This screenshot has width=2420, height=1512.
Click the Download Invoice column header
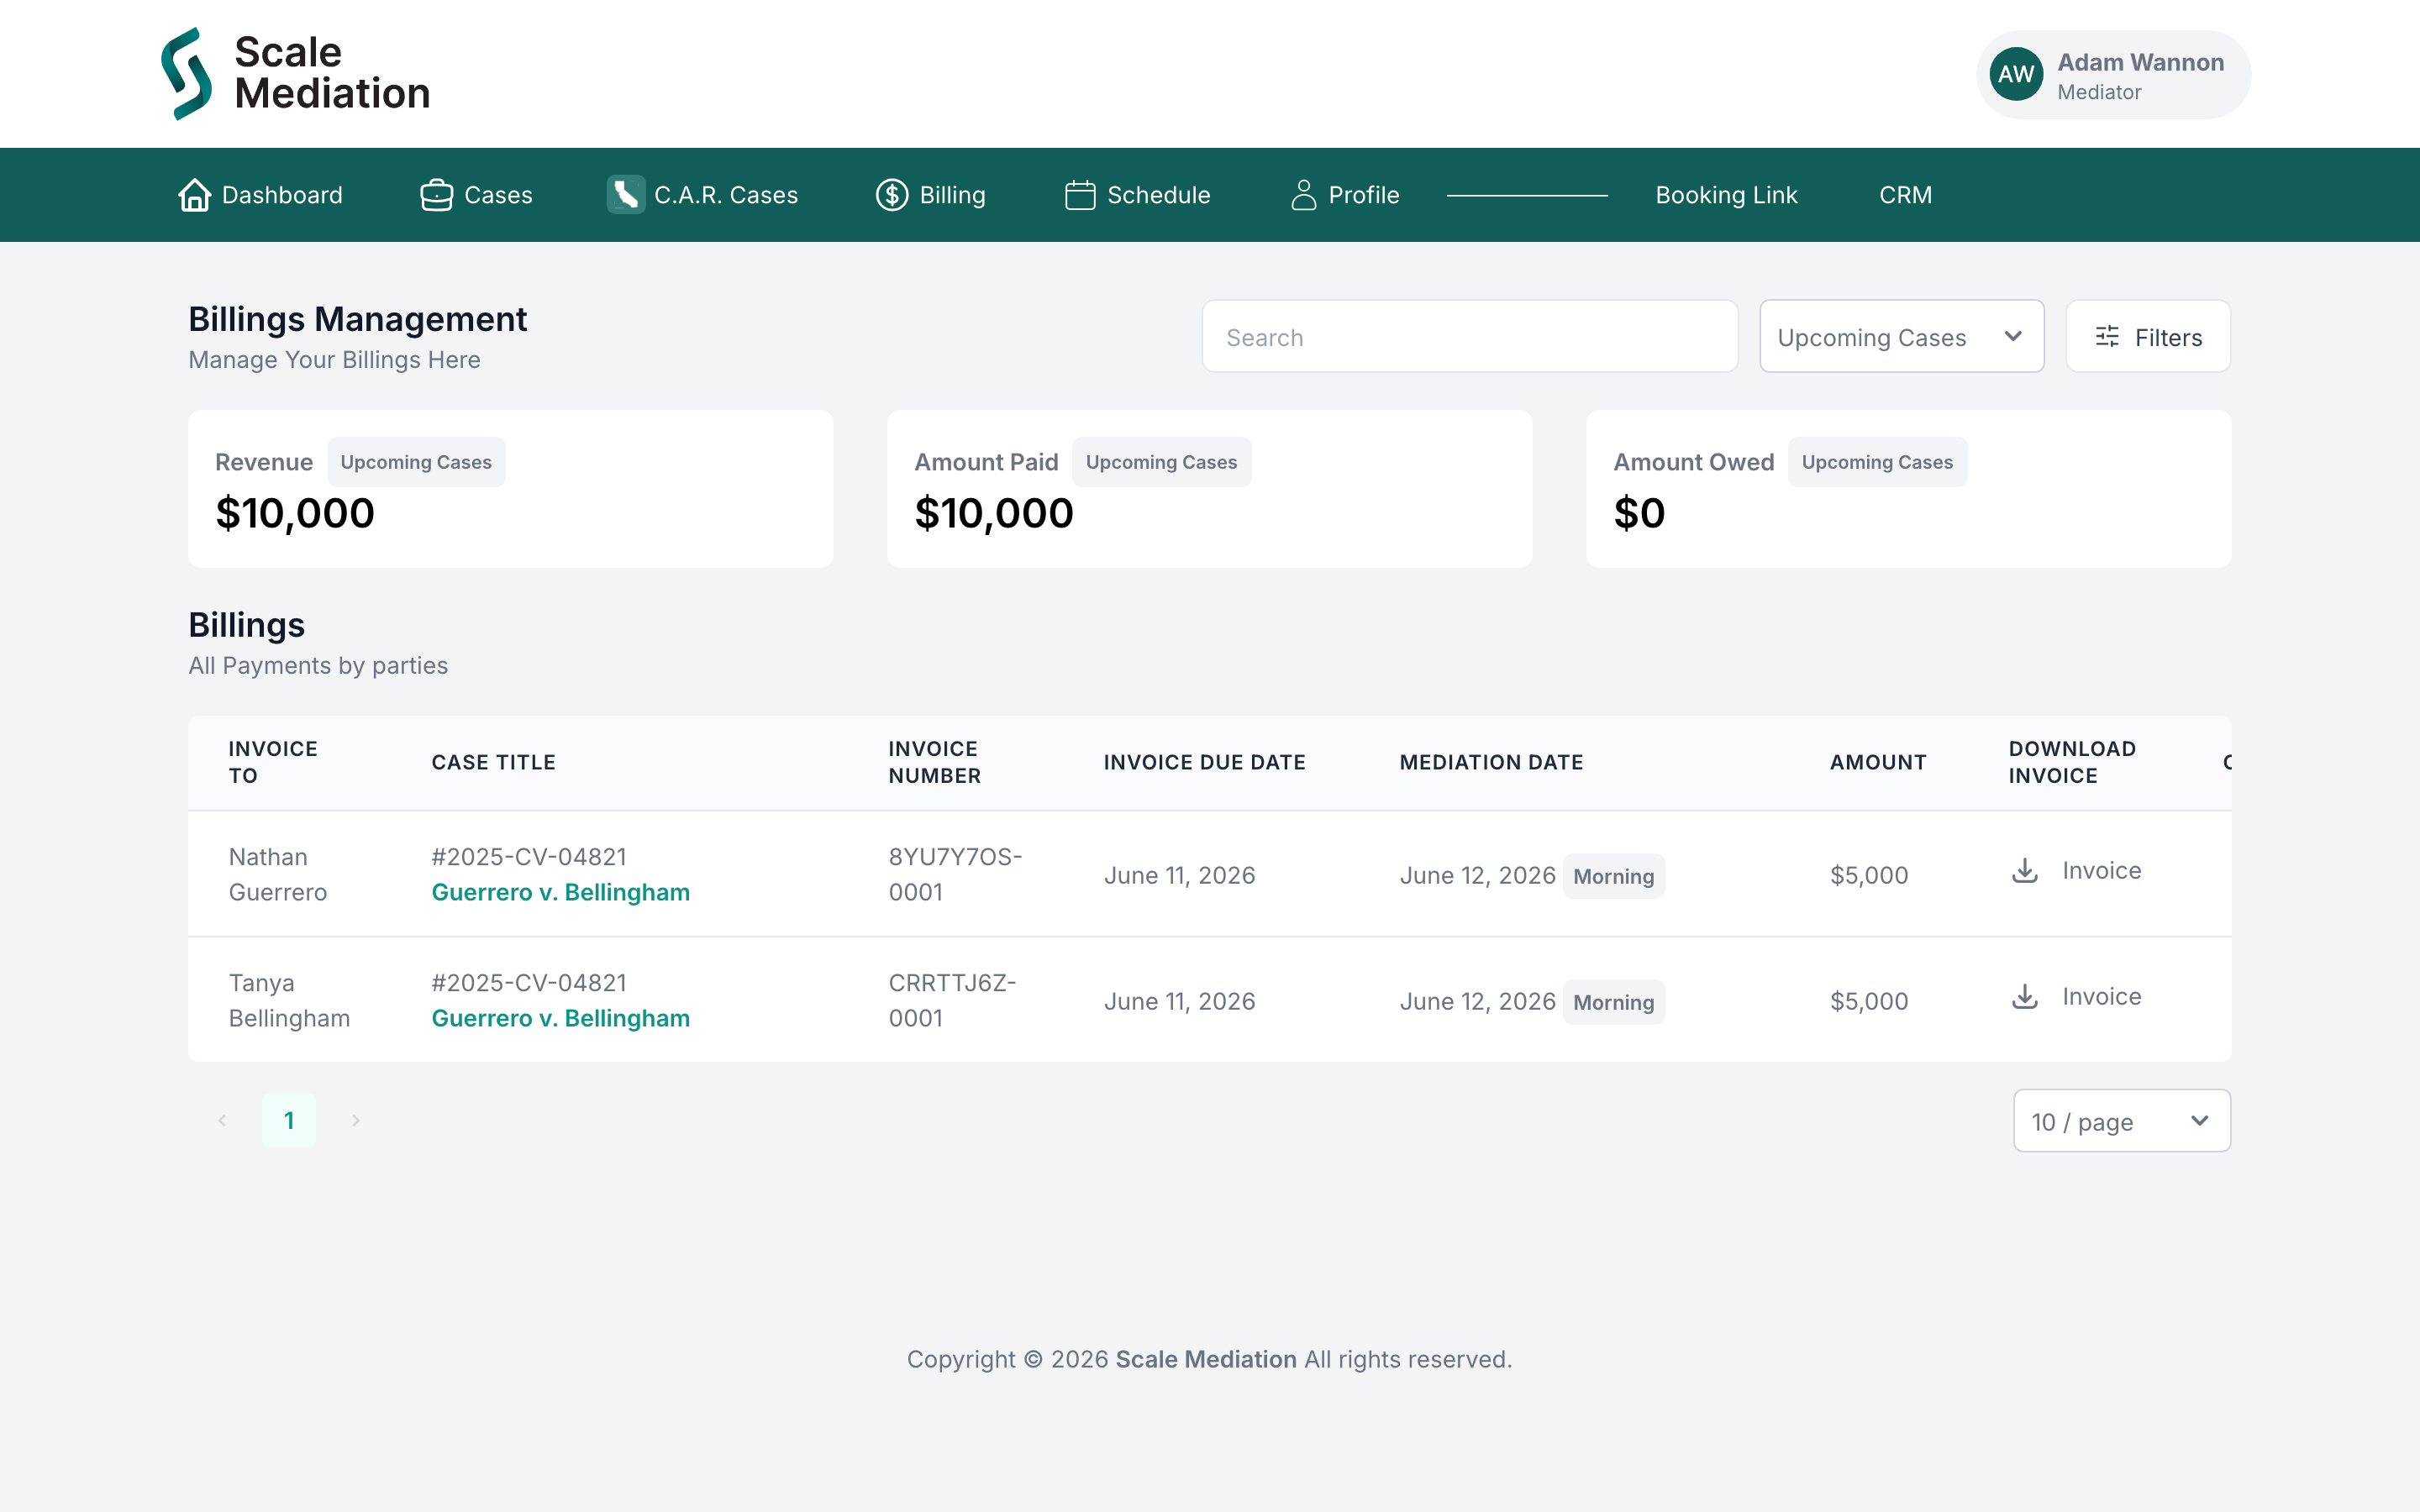point(2072,762)
